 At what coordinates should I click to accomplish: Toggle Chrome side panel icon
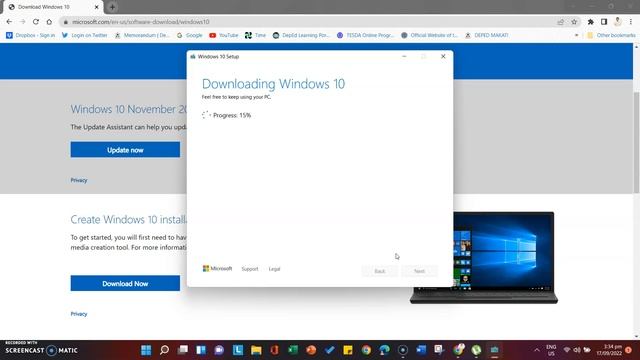tap(604, 22)
